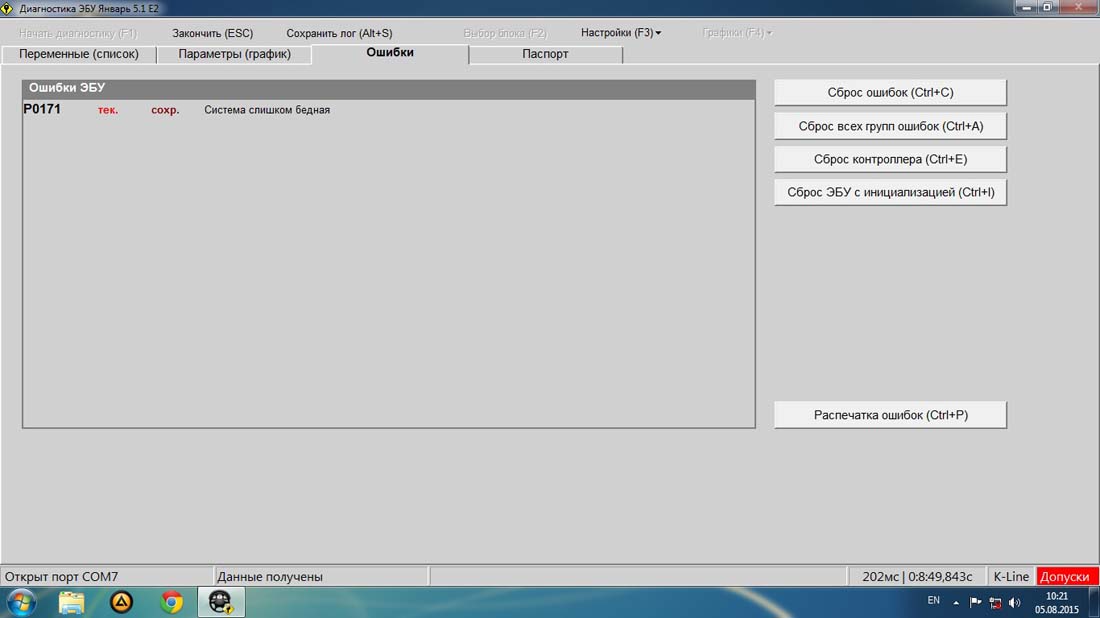The height and width of the screenshot is (618, 1100).
Task: Switch to the Переменные (список) tab
Action: click(79, 54)
